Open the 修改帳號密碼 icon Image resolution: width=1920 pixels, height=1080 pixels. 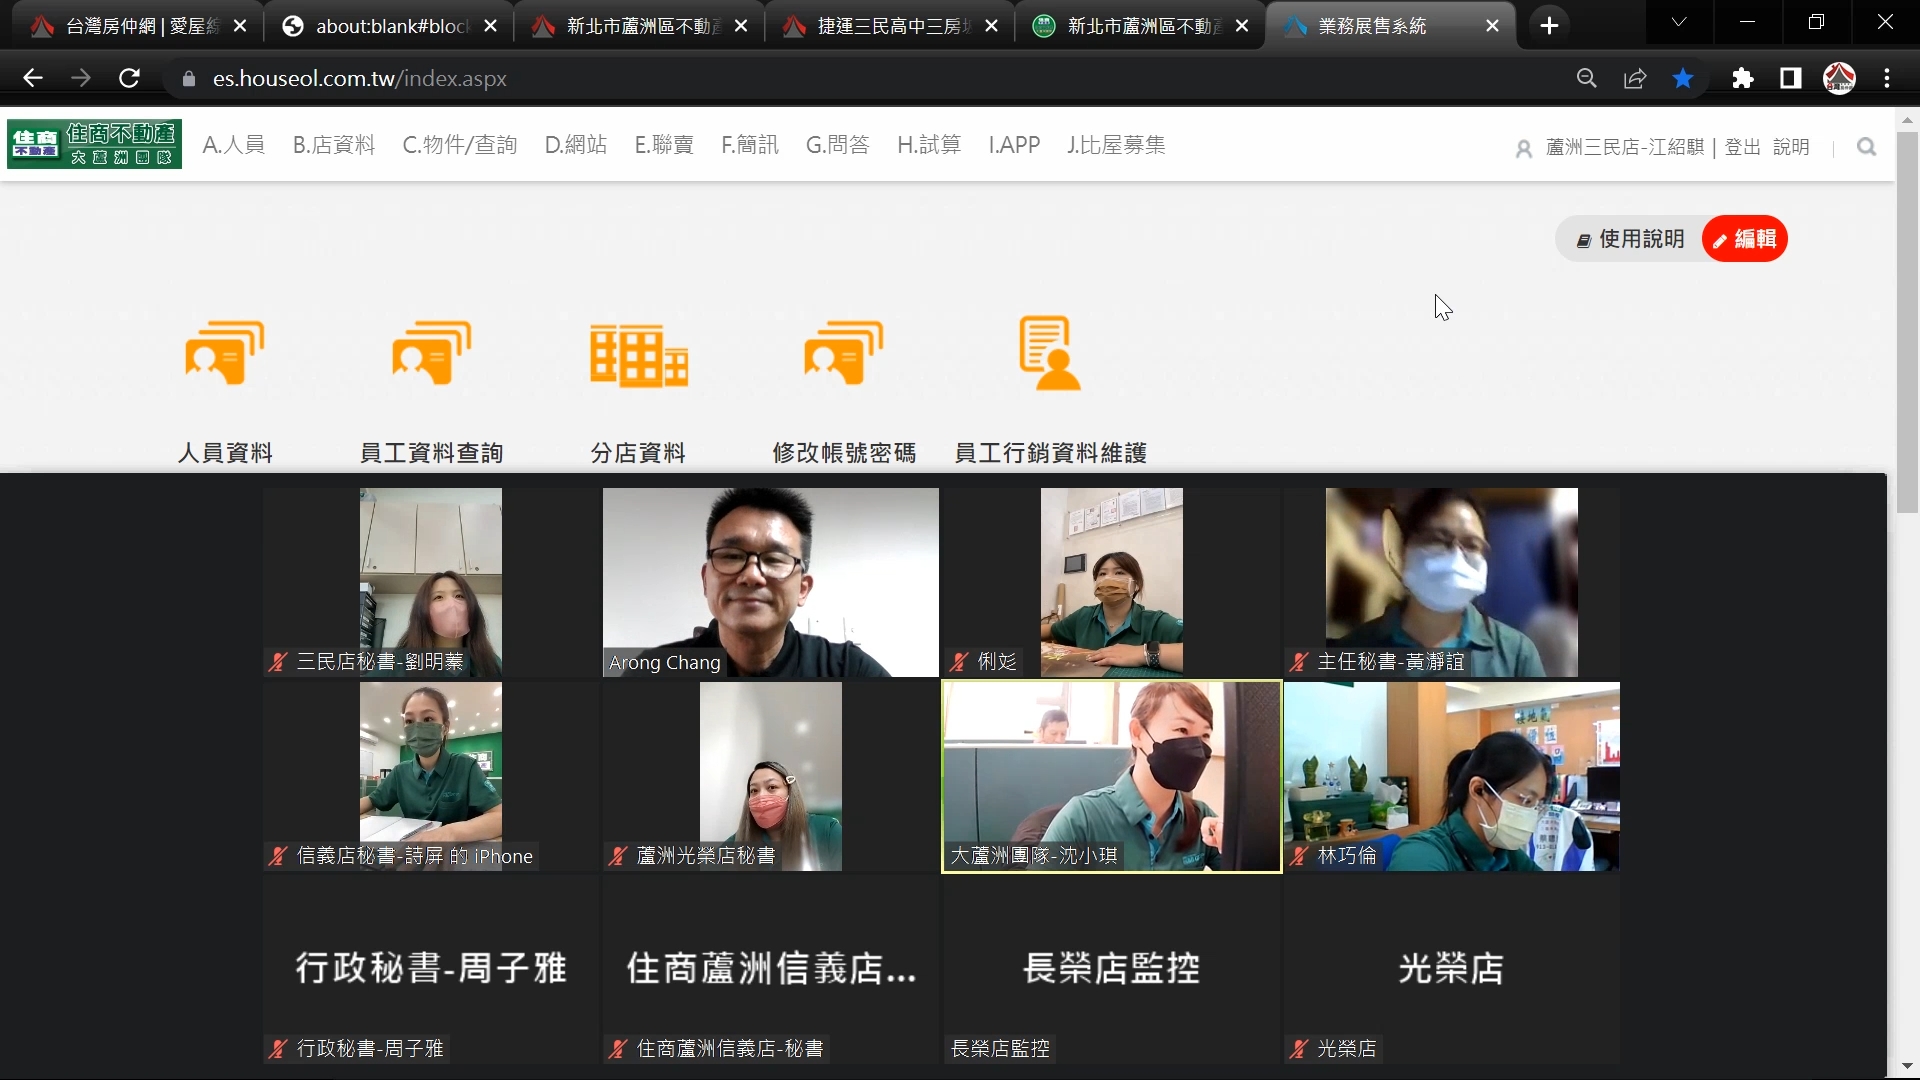(844, 353)
